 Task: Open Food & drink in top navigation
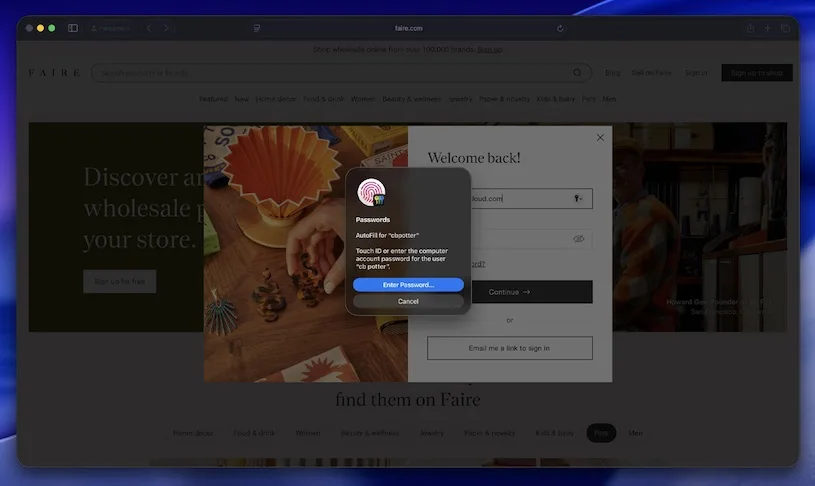[323, 99]
